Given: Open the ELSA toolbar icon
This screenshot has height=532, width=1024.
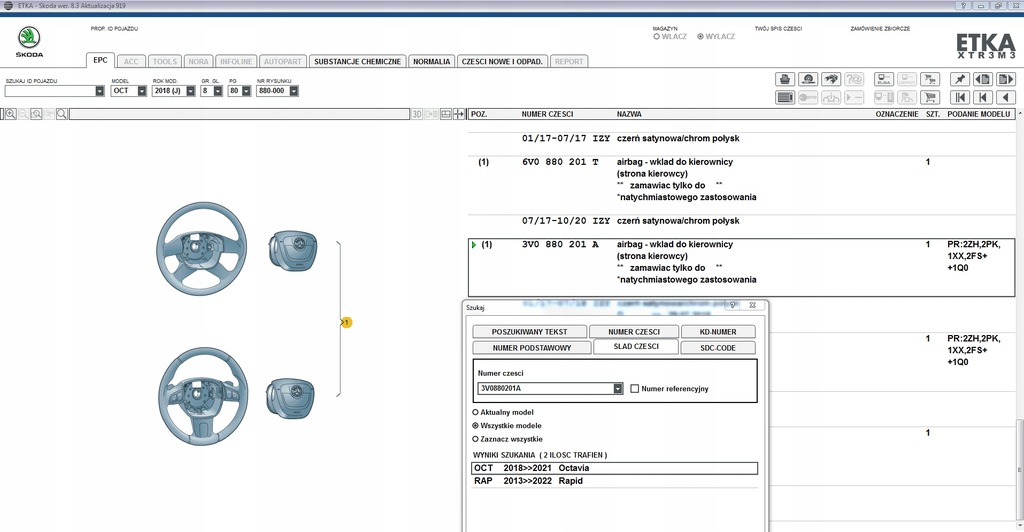Looking at the screenshot, I should click(x=884, y=79).
